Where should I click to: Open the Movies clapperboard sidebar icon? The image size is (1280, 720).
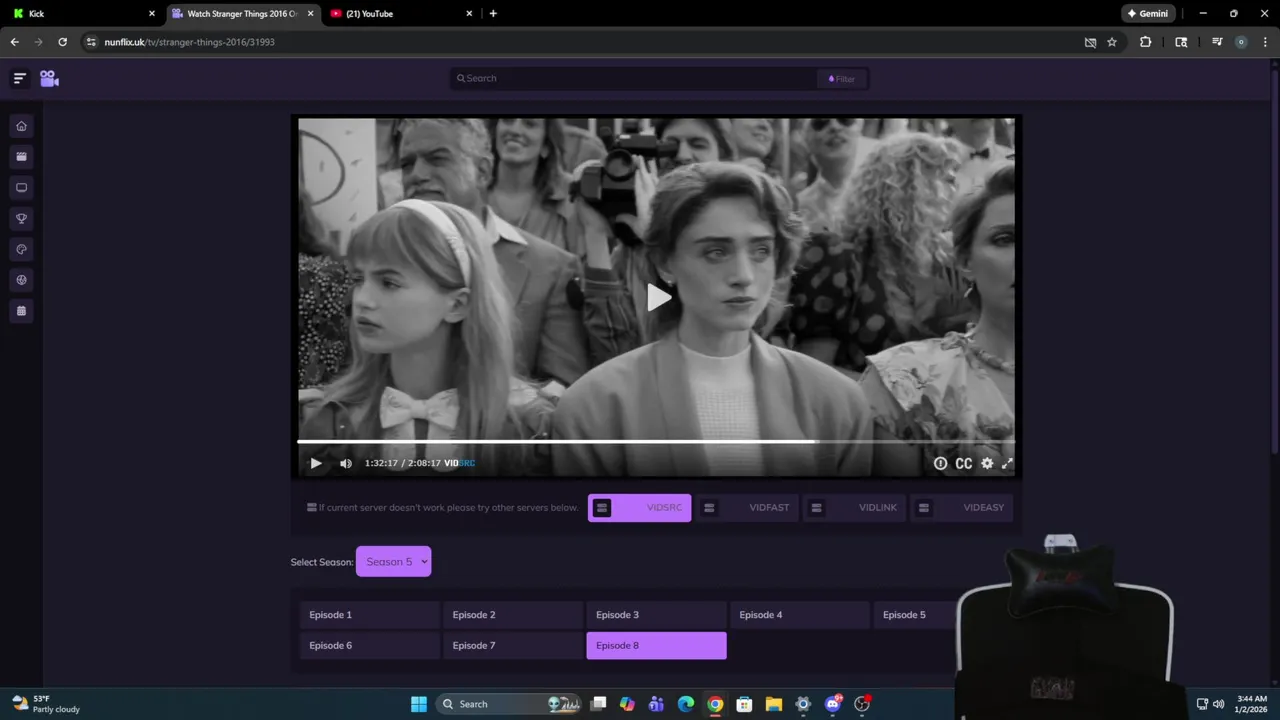[x=21, y=157]
